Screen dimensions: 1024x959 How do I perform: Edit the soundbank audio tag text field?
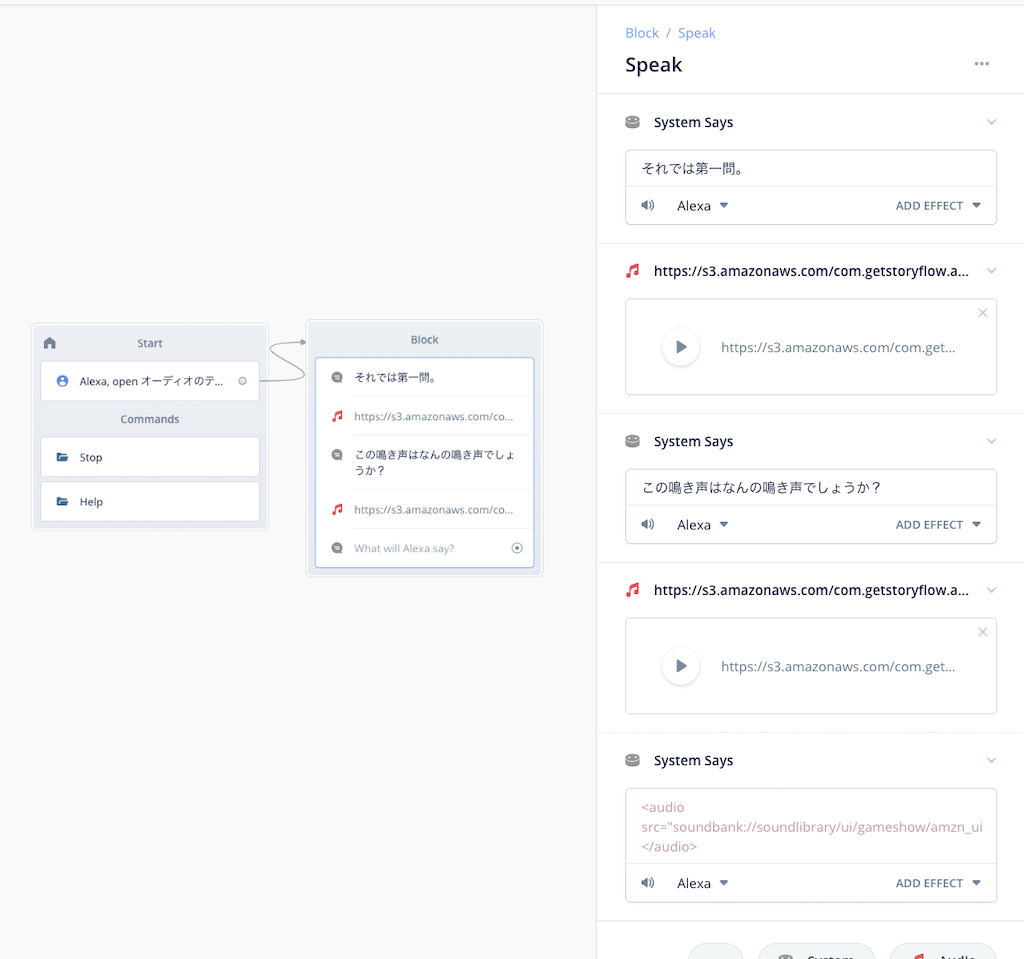810,826
